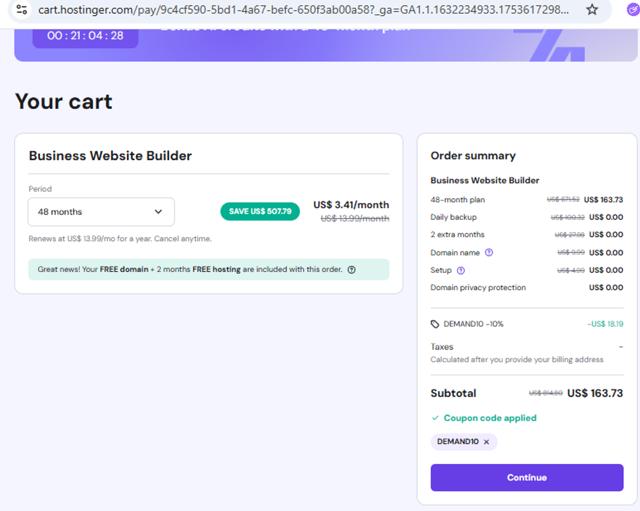Image resolution: width=640 pixels, height=511 pixels.
Task: Open the 48 months period dropdown
Action: coord(101,212)
